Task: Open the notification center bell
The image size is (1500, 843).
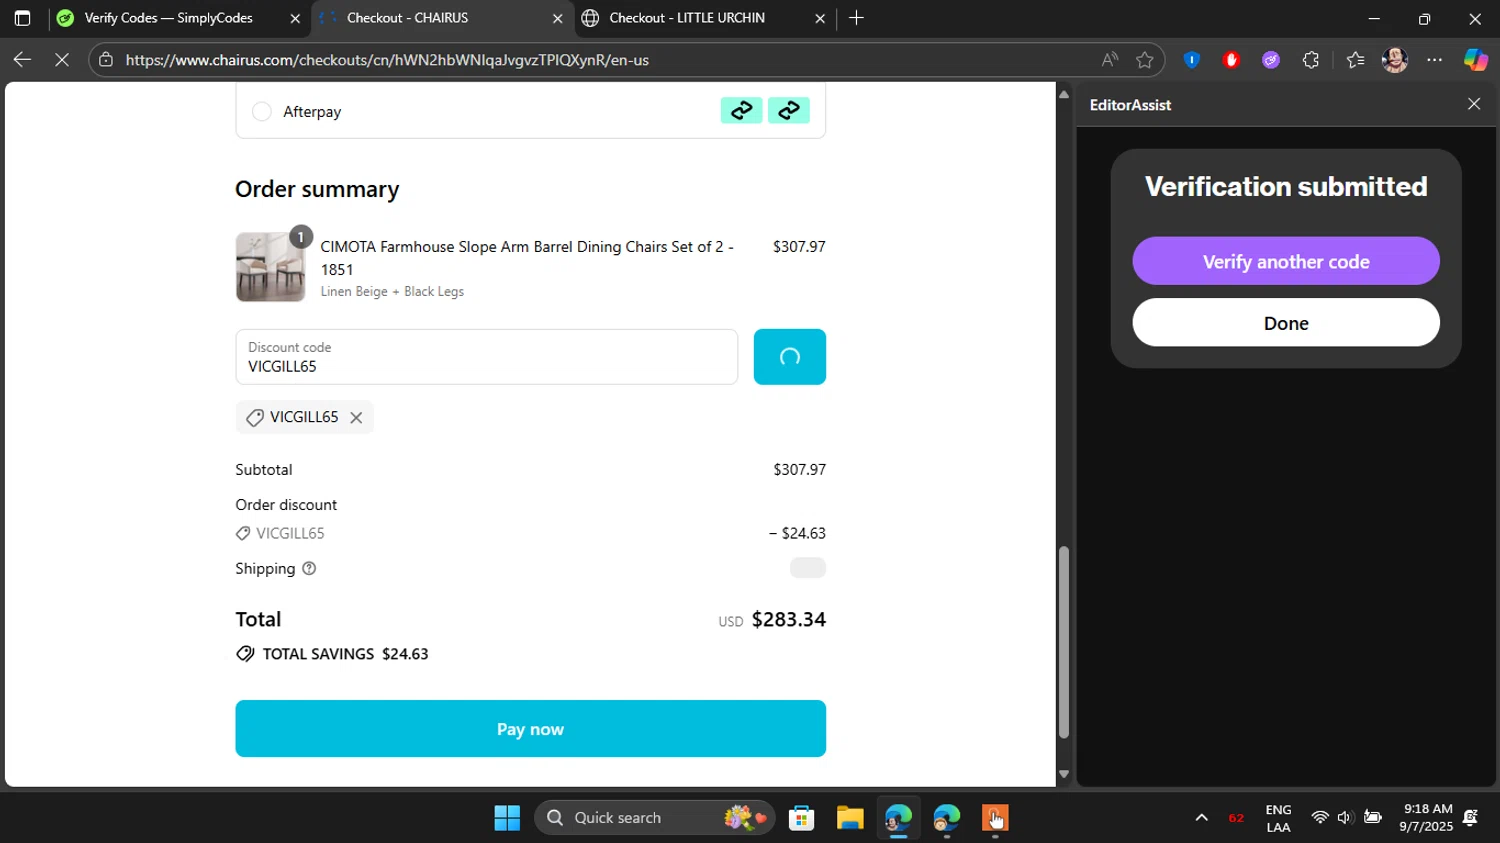Action: click(1470, 818)
